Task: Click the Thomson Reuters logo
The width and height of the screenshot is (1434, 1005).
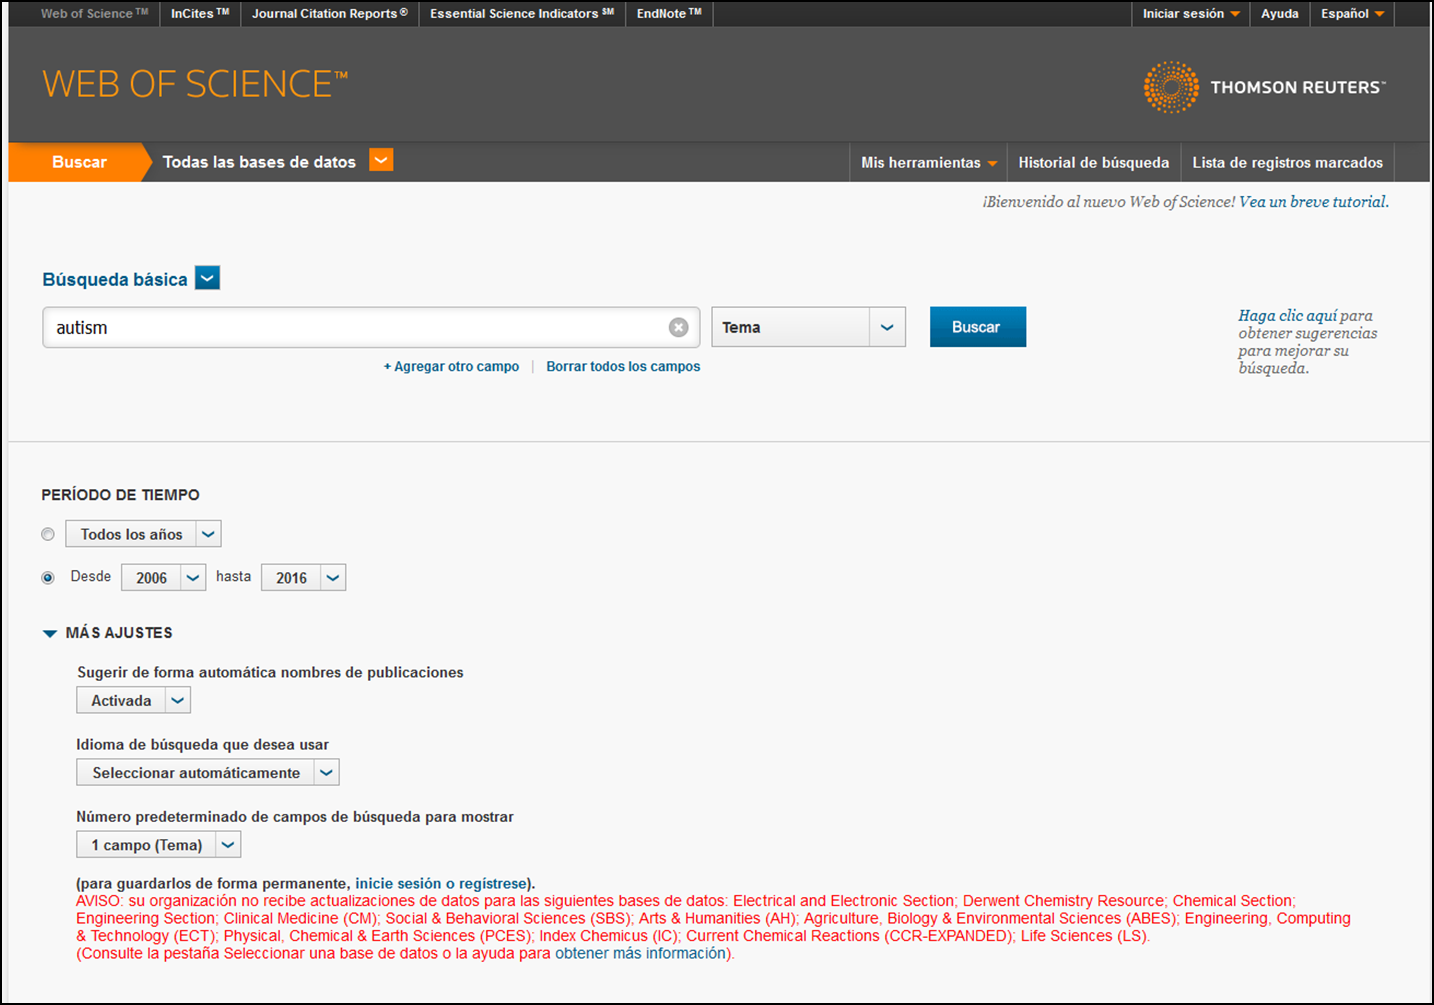Action: point(1264,87)
